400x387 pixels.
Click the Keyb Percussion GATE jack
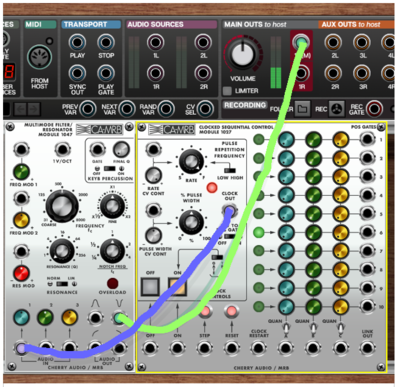tap(97, 150)
